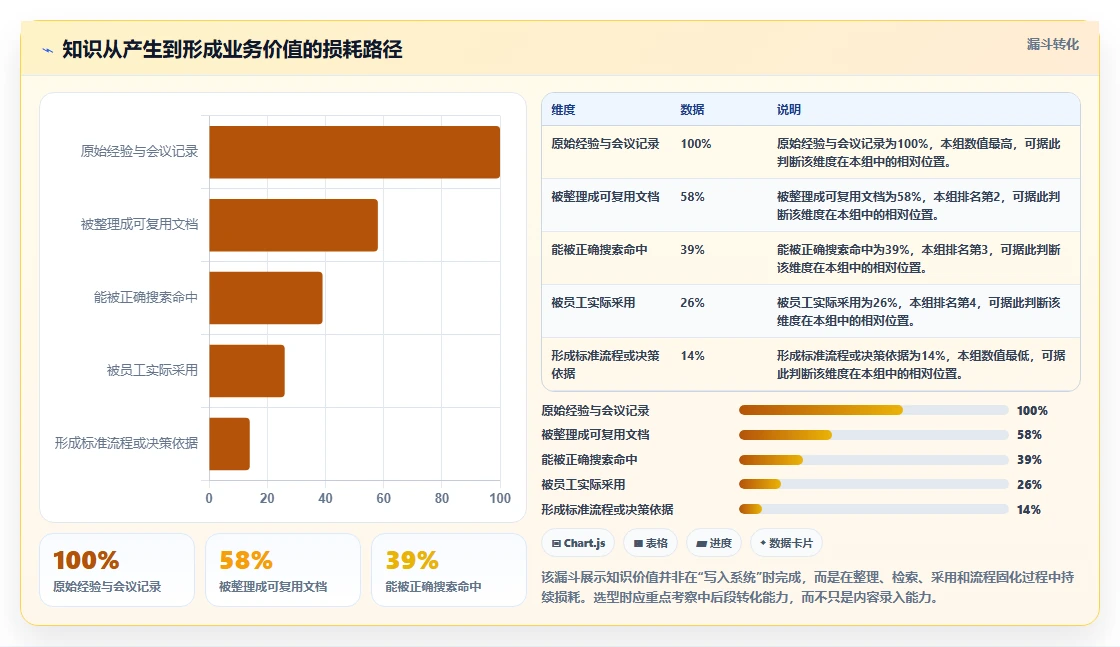The image size is (1120, 647).
Task: Click the description mentioning 本组排名第2
Action: point(919,206)
